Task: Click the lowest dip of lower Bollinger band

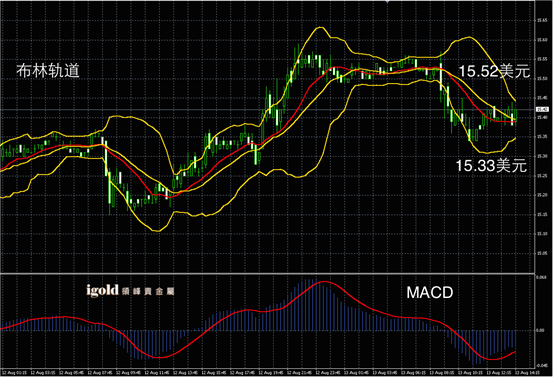Action: click(157, 231)
